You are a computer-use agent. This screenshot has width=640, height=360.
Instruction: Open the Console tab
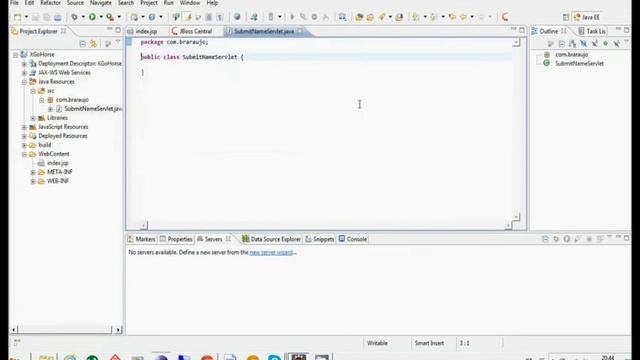(x=353, y=239)
